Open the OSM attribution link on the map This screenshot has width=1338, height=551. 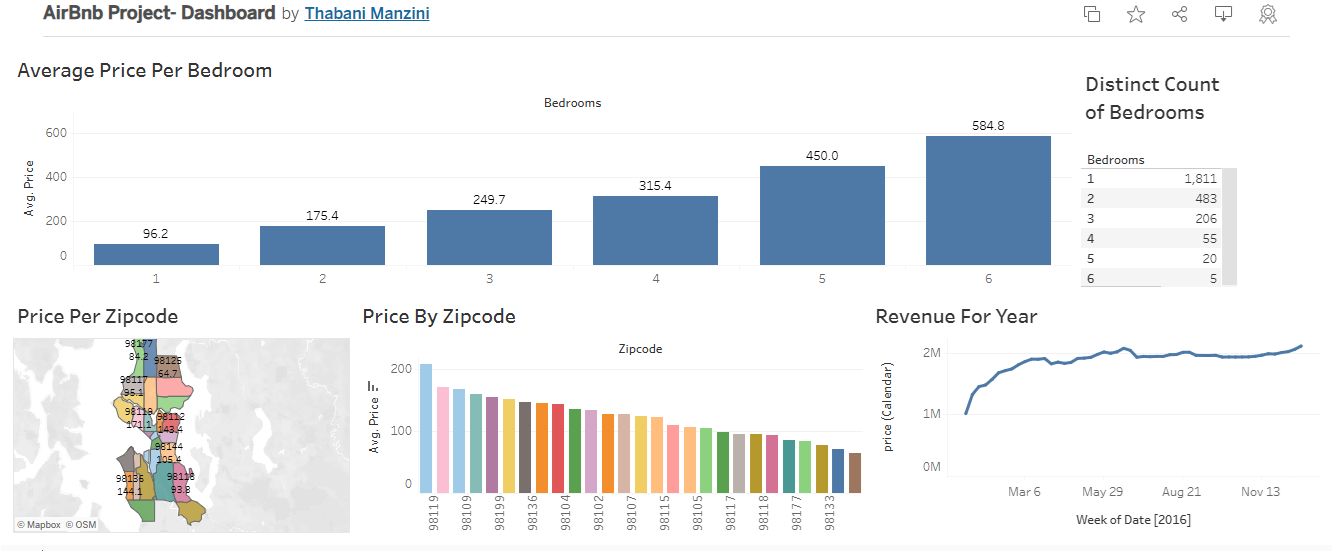click(x=81, y=524)
